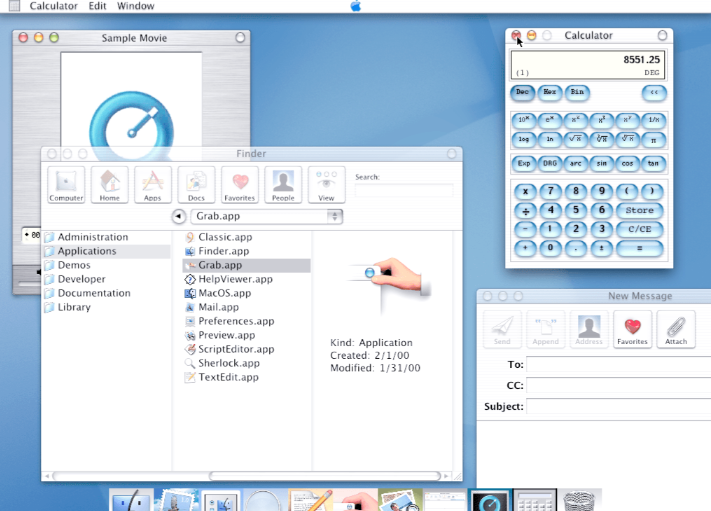Click the Append icon in New Message
Screen dimensions: 711x511
(x=545, y=329)
